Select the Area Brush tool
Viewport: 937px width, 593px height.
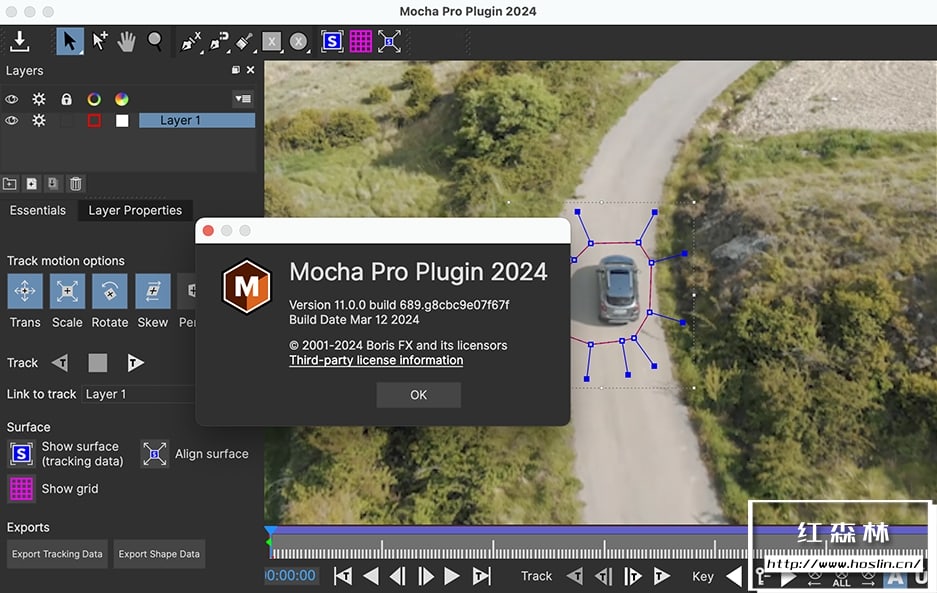point(244,42)
